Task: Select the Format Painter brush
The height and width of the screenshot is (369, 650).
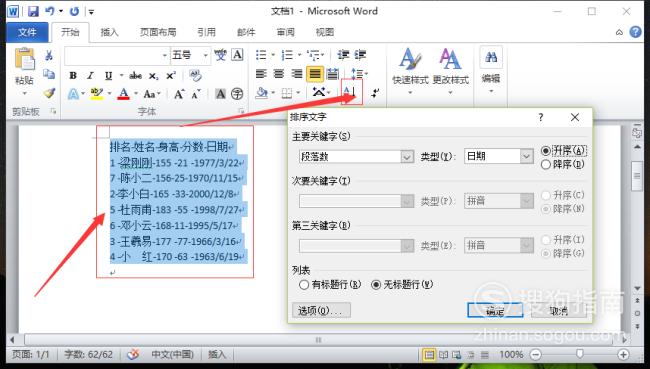Action: point(49,93)
